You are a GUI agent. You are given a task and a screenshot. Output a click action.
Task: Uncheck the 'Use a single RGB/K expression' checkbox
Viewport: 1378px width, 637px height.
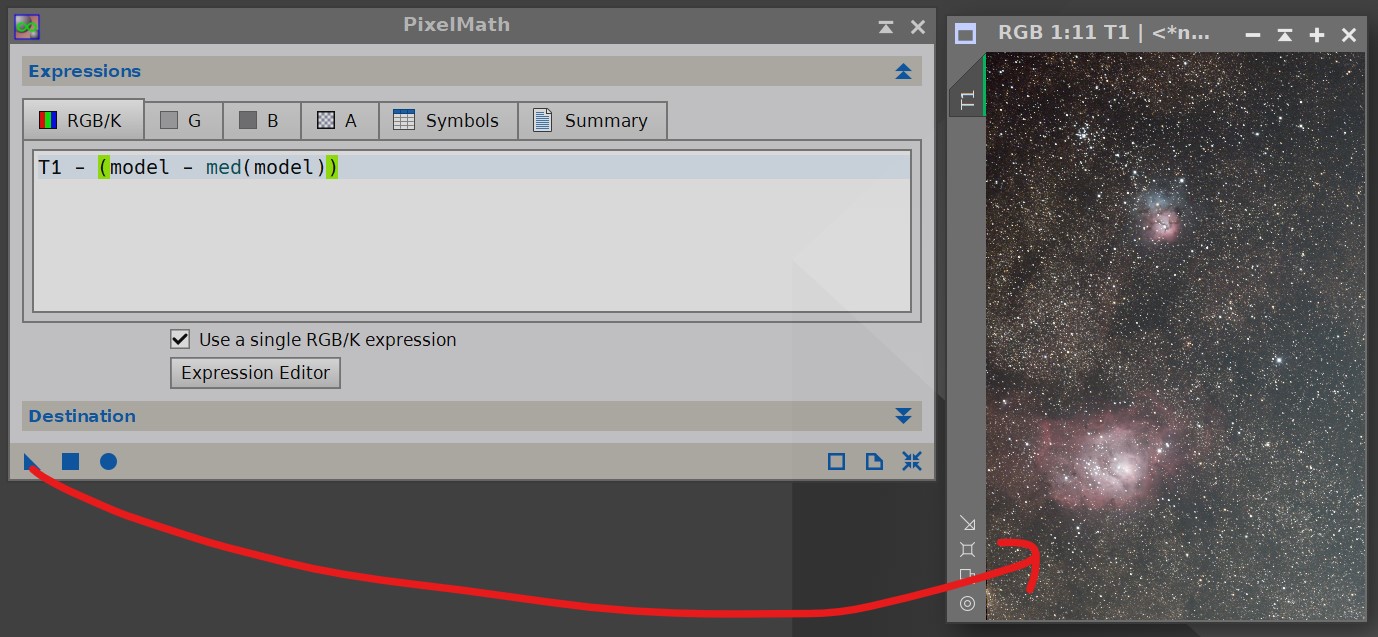(x=180, y=339)
